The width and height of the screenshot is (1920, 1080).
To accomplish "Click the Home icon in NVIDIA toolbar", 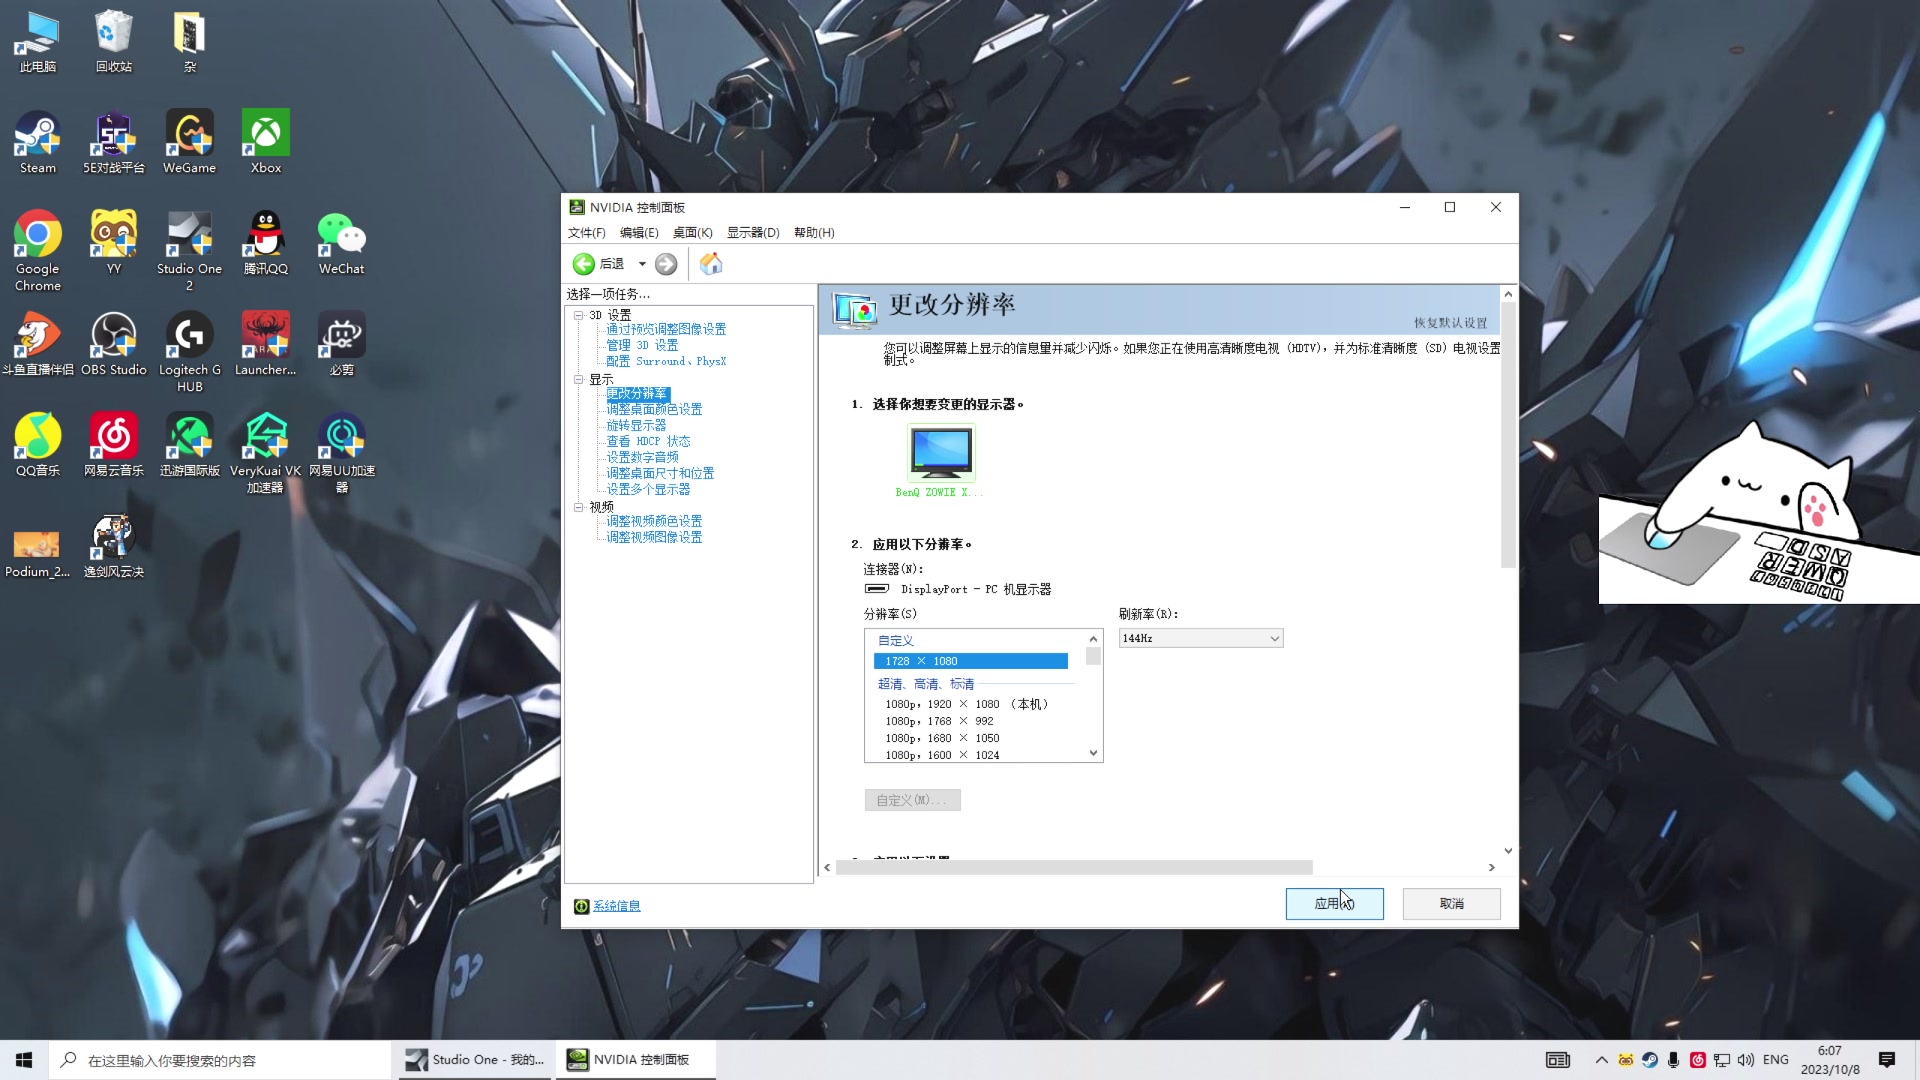I will [x=711, y=263].
